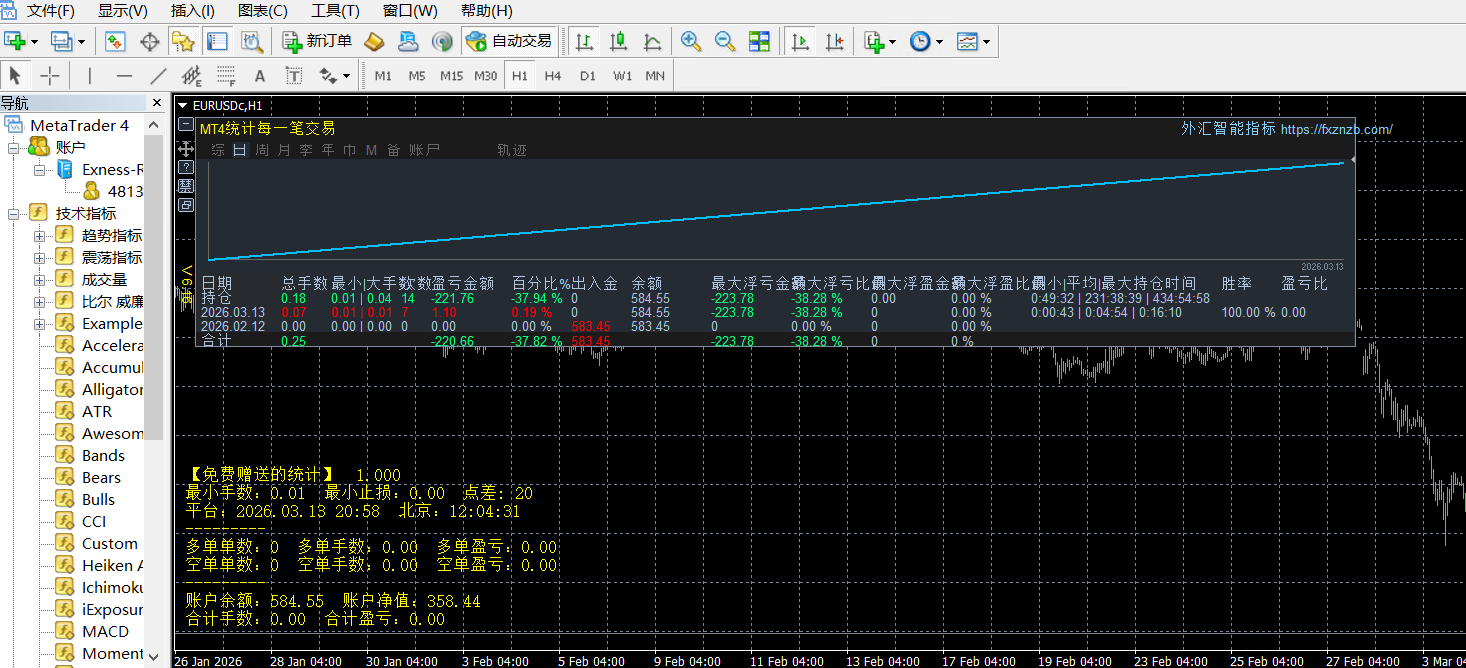This screenshot has width=1466, height=668.
Task: Open the fxznzb.com link in chart
Action: (x=1336, y=129)
